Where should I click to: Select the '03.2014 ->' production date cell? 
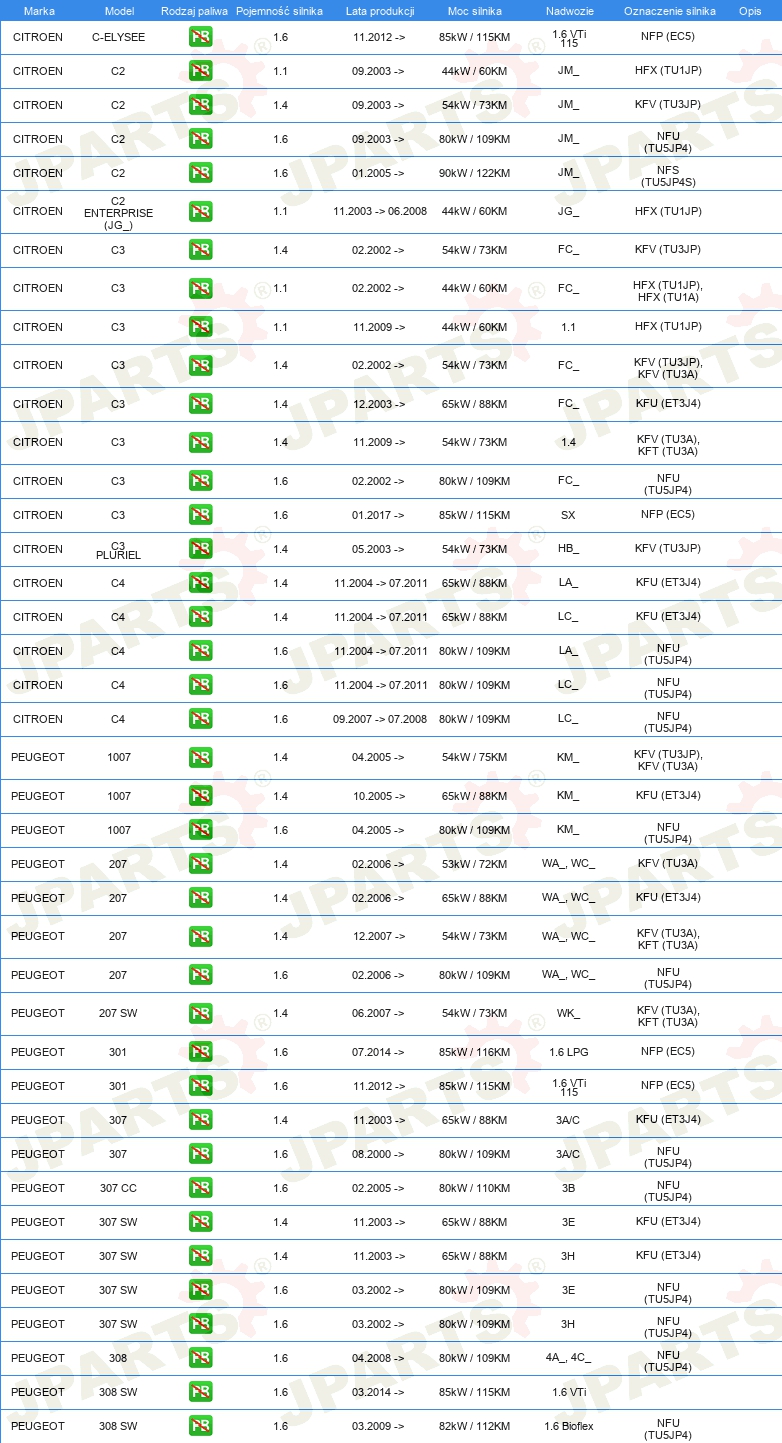tap(378, 1392)
